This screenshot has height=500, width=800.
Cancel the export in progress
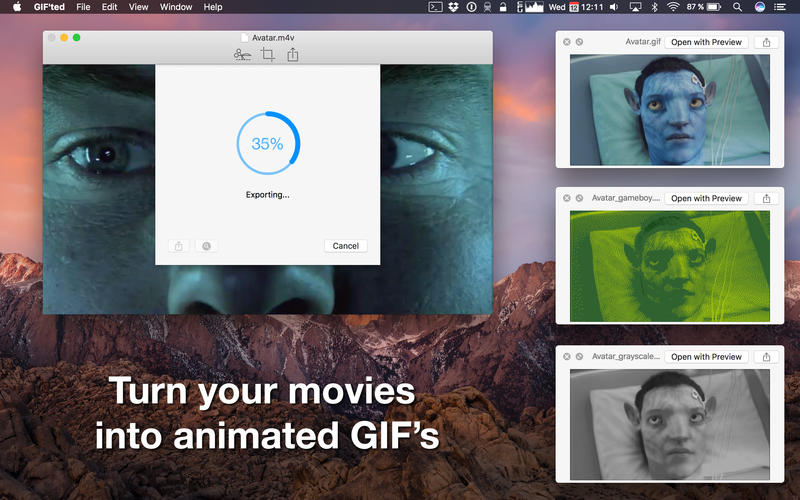(345, 246)
